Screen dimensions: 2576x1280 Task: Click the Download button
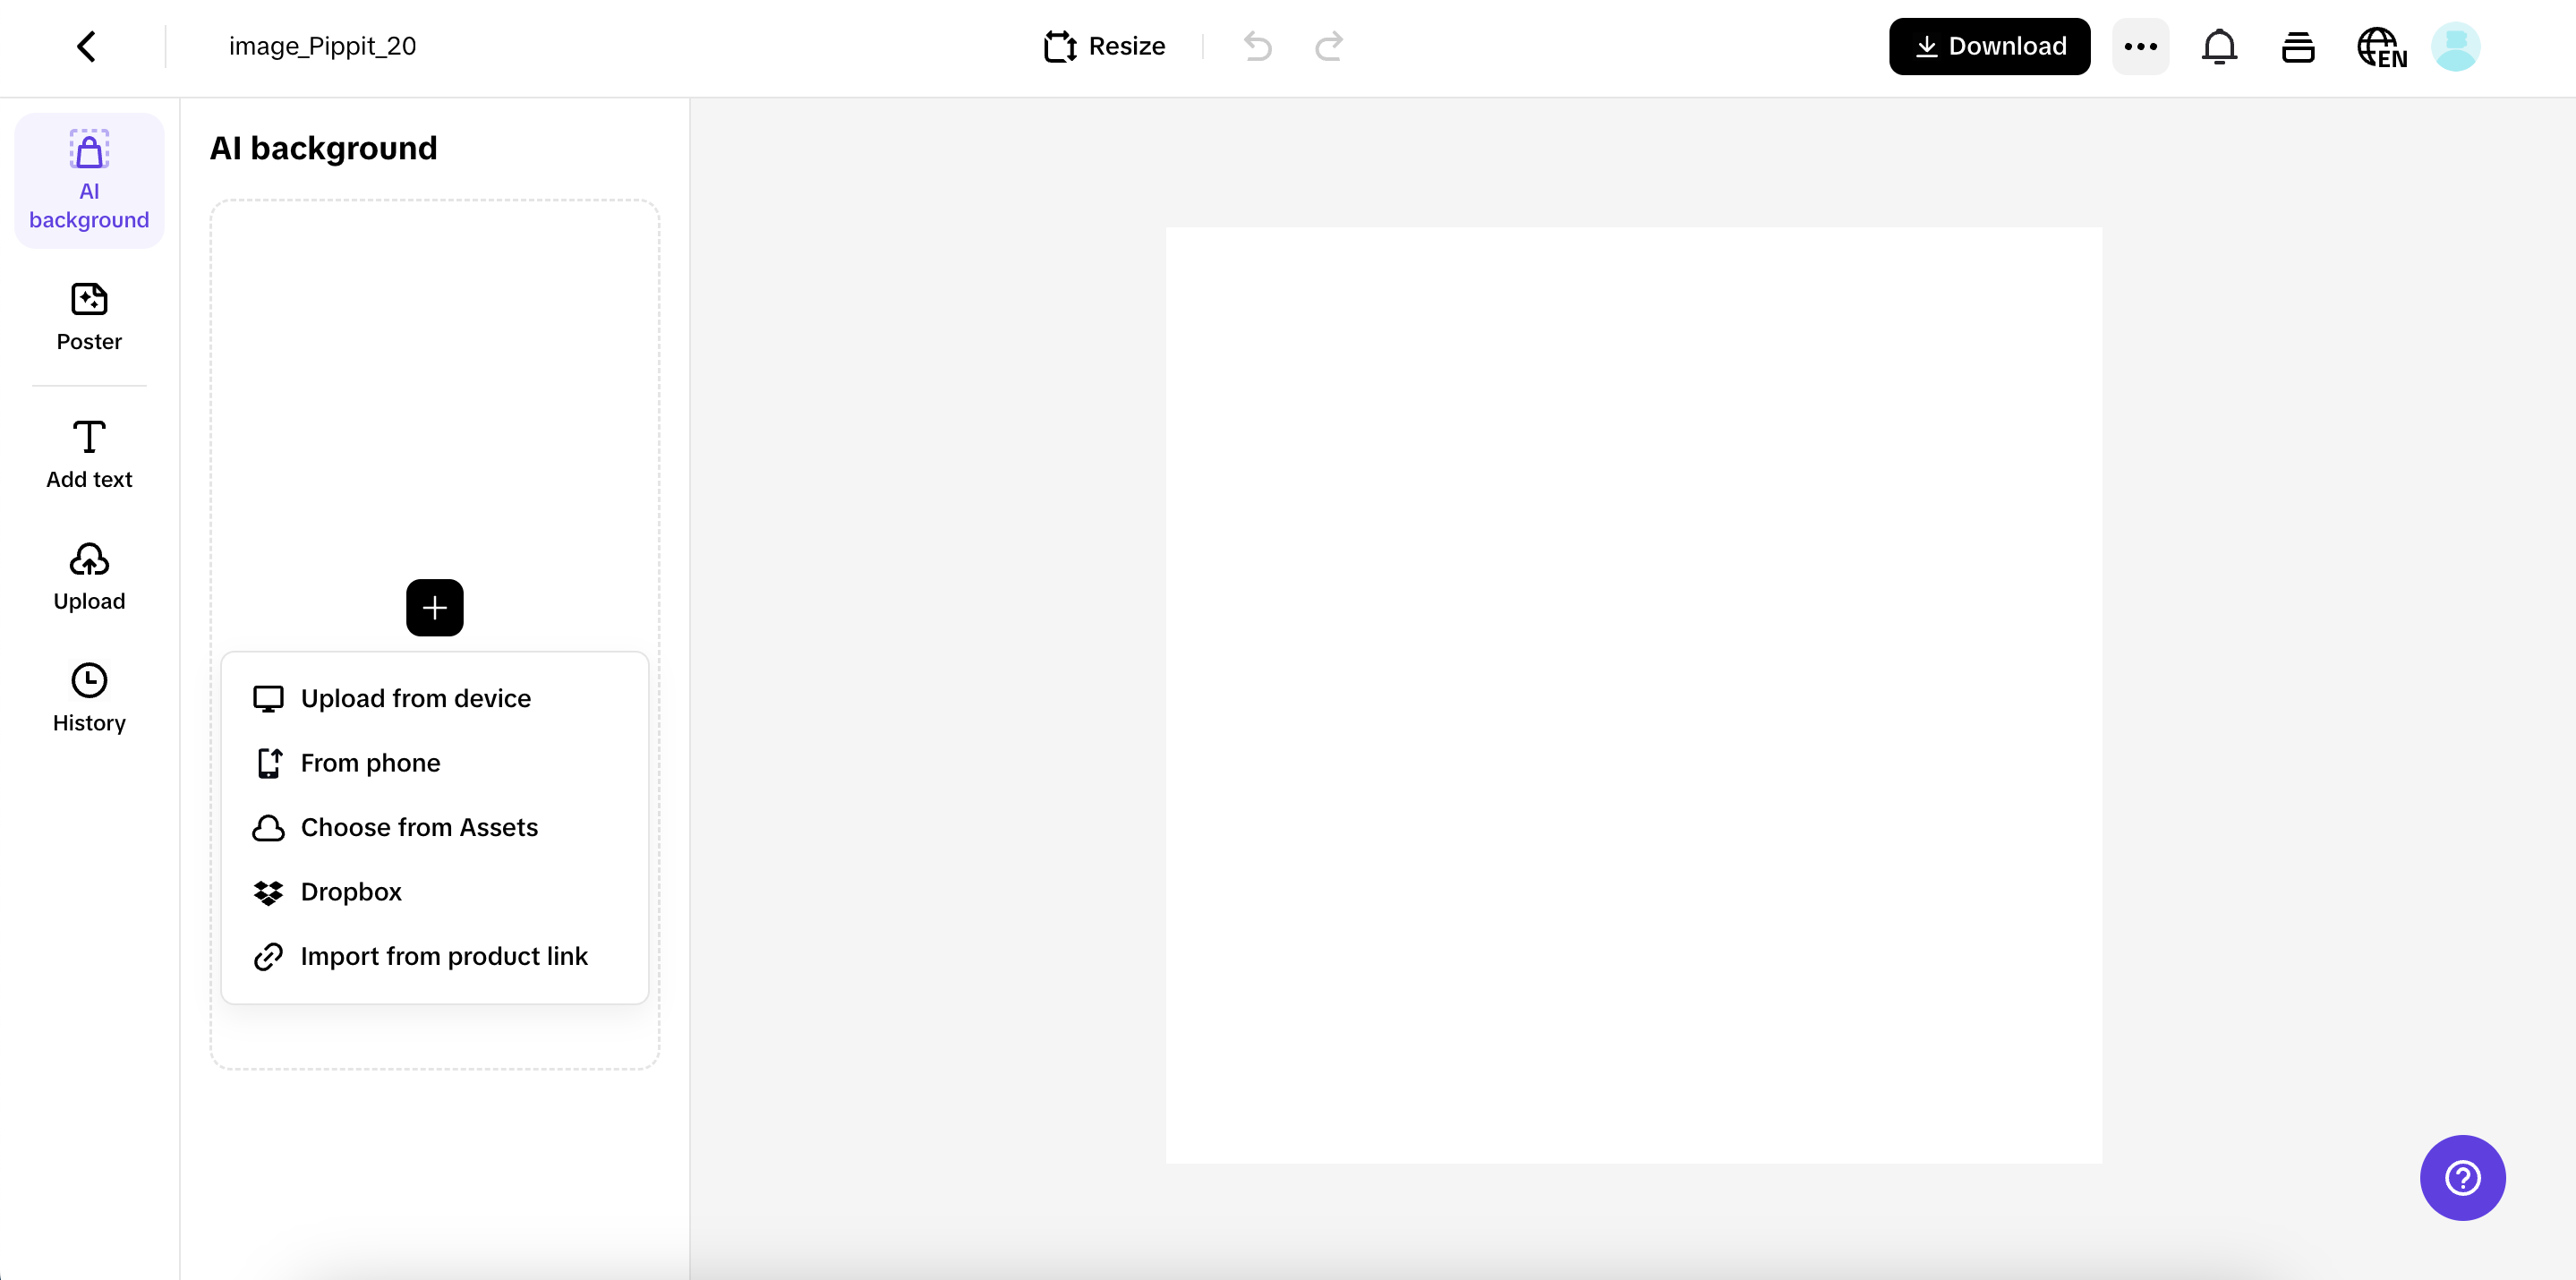pos(1988,46)
